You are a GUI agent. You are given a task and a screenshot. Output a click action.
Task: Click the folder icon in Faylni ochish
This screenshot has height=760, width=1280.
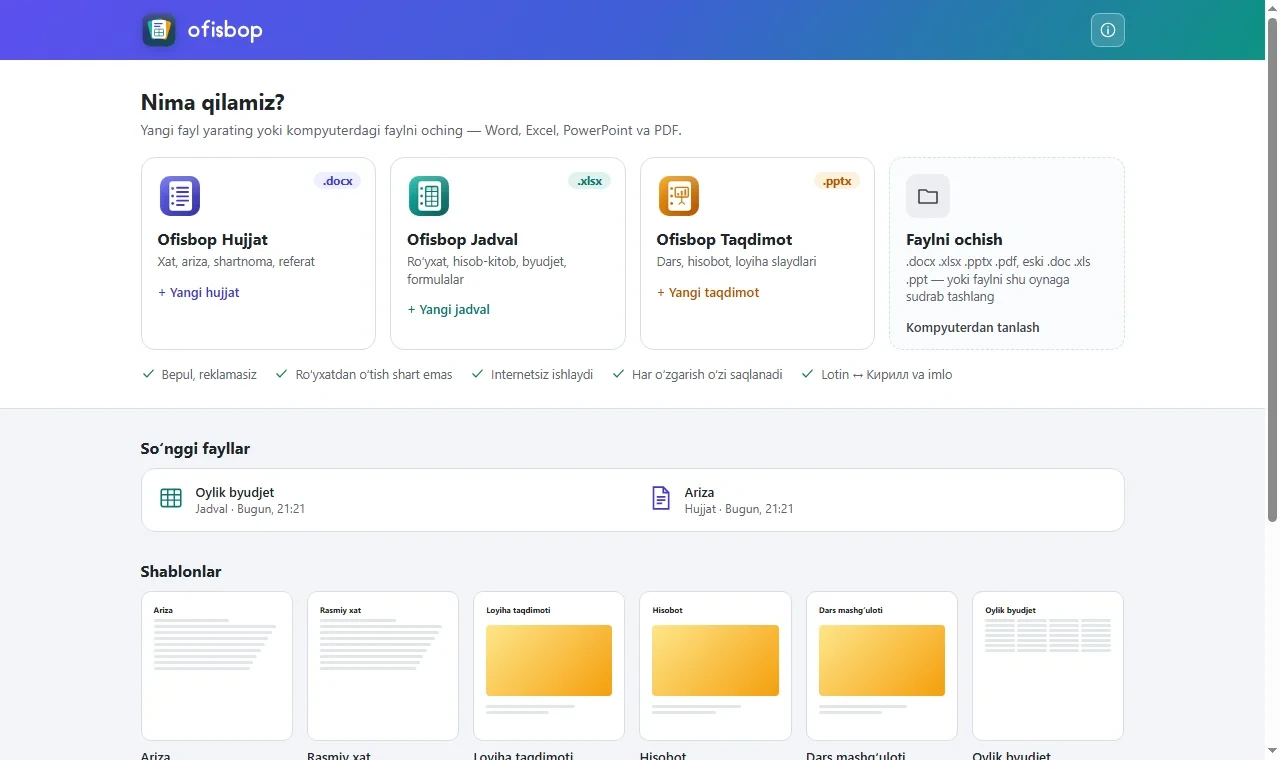tap(928, 196)
